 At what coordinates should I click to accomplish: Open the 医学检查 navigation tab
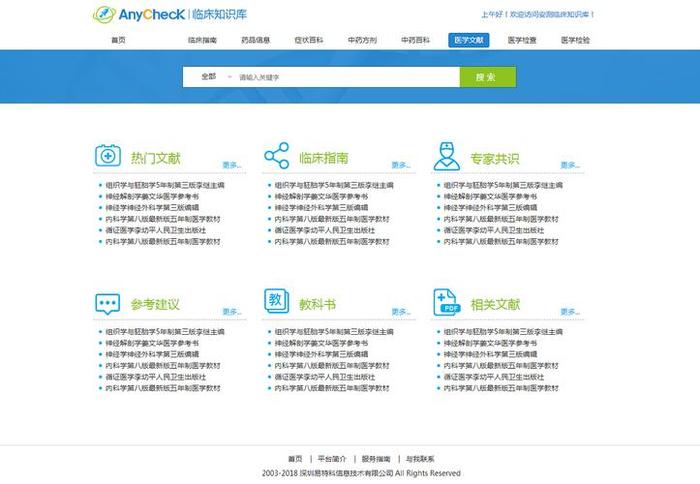coord(522,40)
